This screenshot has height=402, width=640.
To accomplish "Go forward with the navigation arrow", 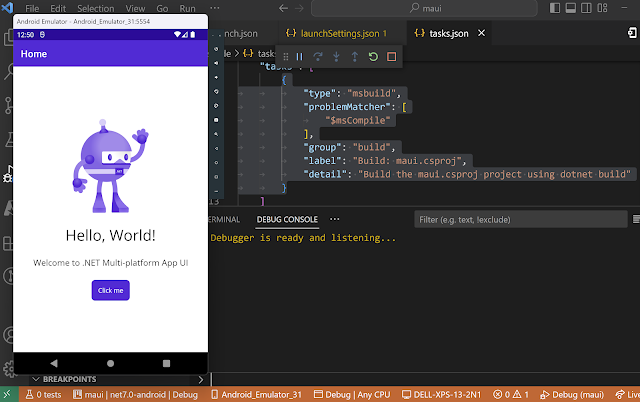I will 299,8.
